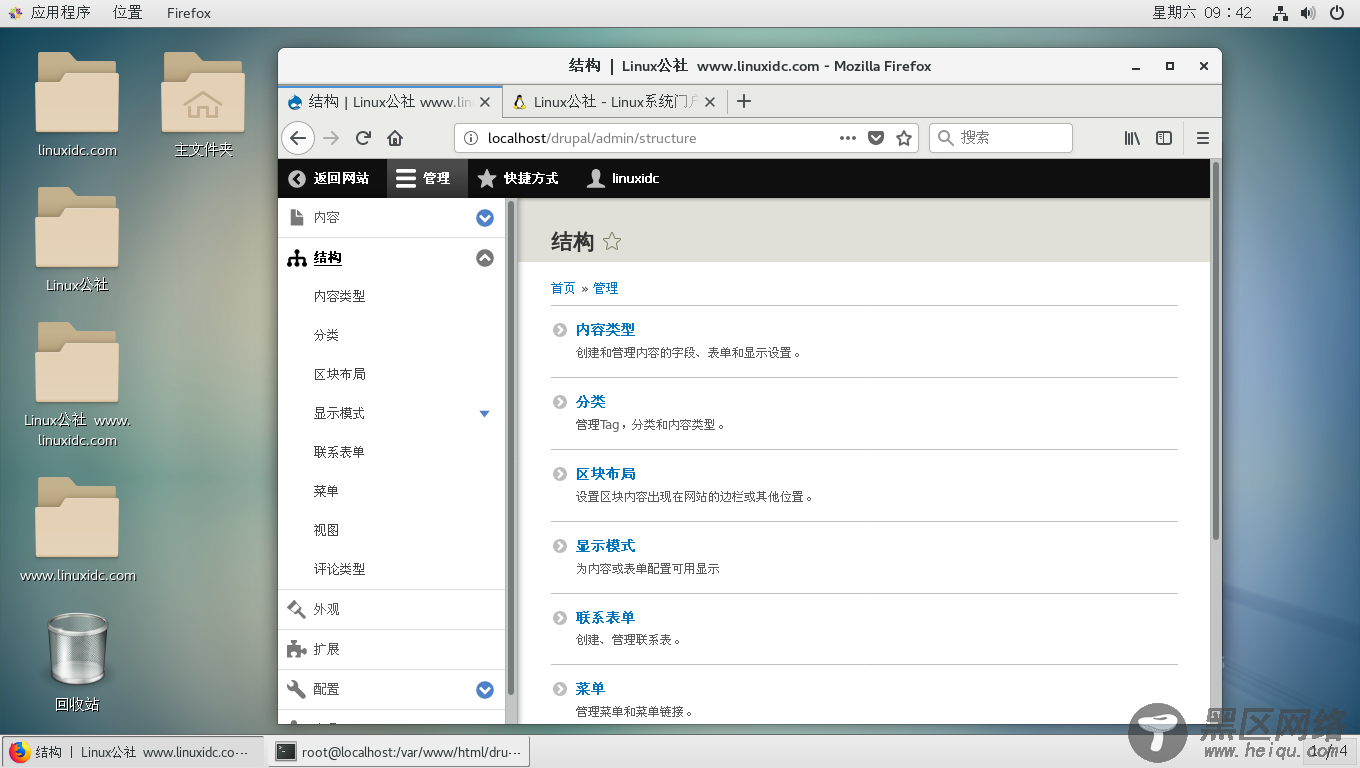Open the clock 星期六 09:42
Viewport: 1360px width, 768px height.
coord(1201,13)
